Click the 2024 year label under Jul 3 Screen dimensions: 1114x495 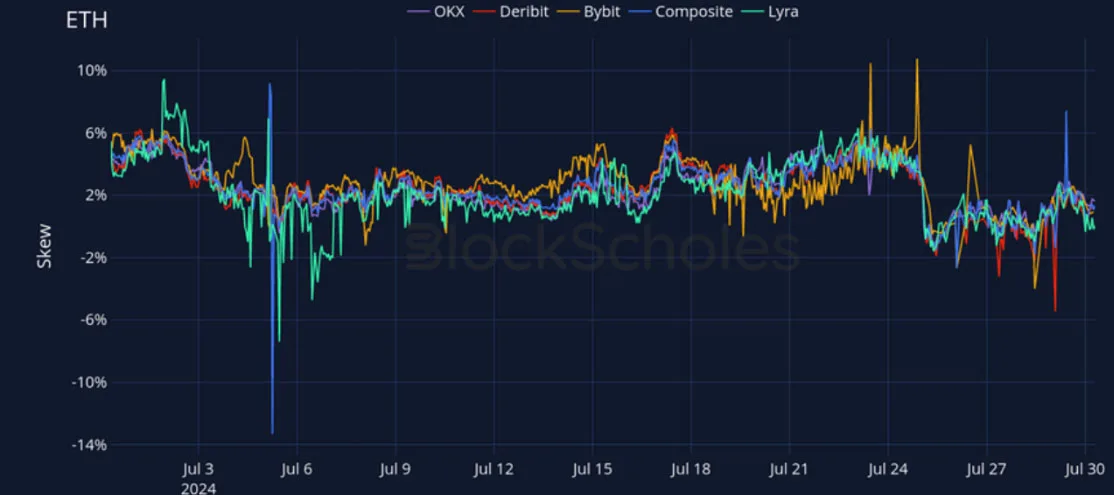click(x=198, y=488)
